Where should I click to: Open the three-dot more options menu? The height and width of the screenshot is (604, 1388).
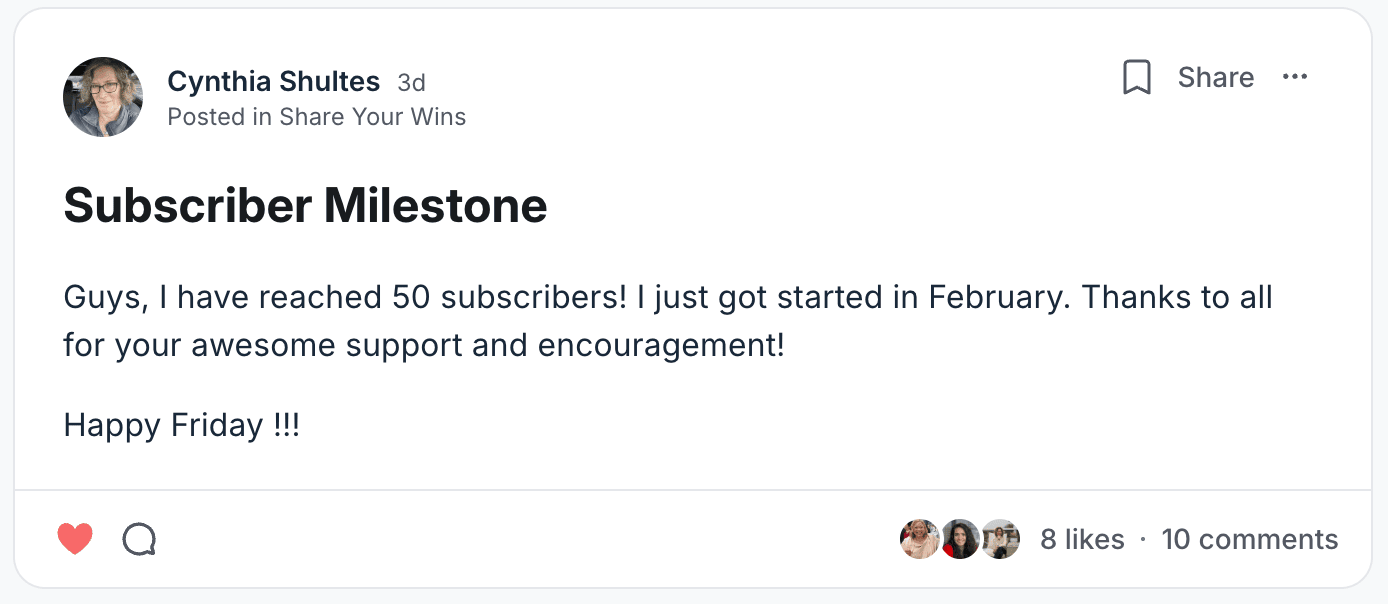(1295, 78)
